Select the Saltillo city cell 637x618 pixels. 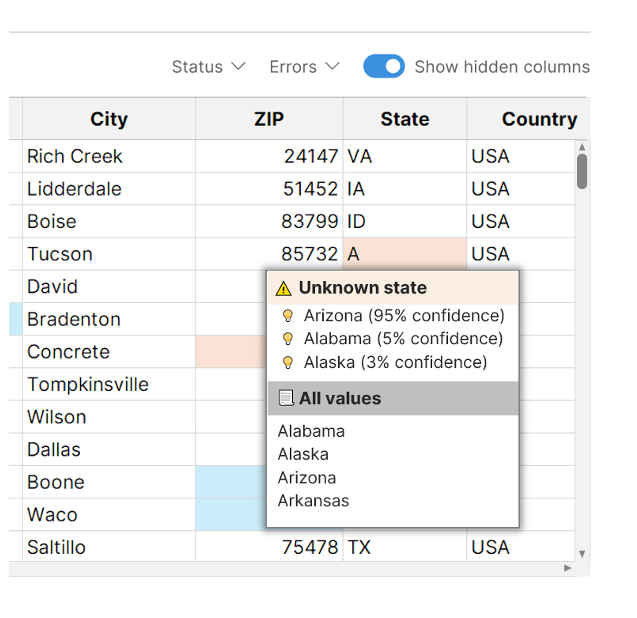point(109,547)
